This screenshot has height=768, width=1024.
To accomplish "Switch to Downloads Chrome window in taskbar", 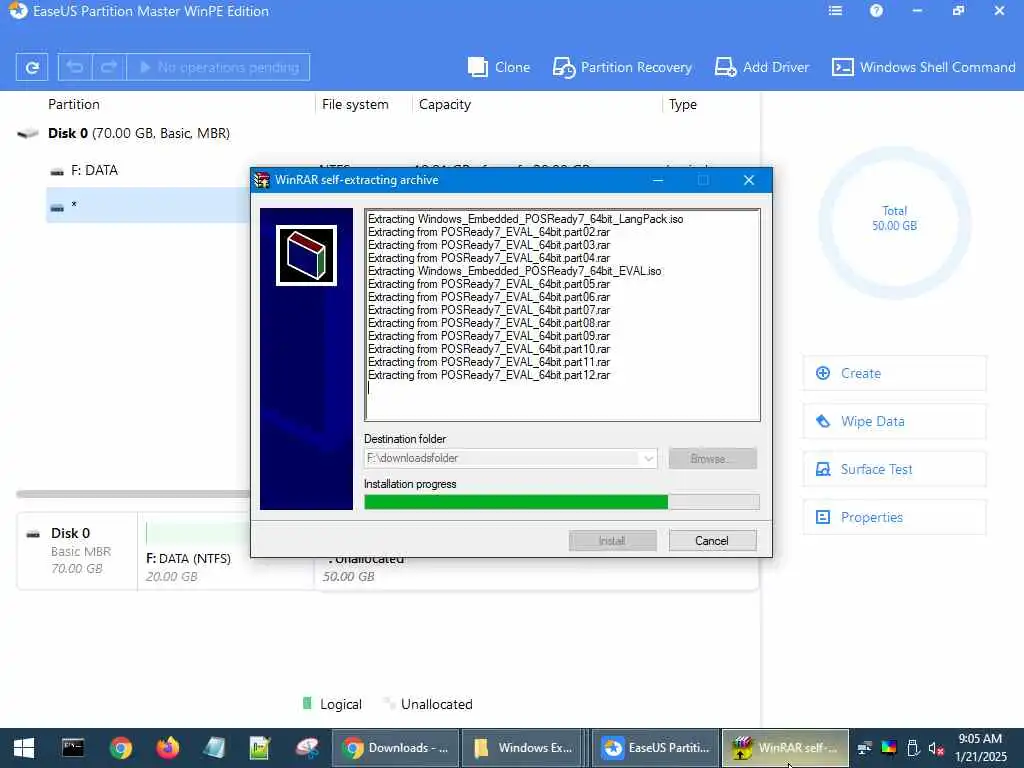I will click(x=395, y=748).
